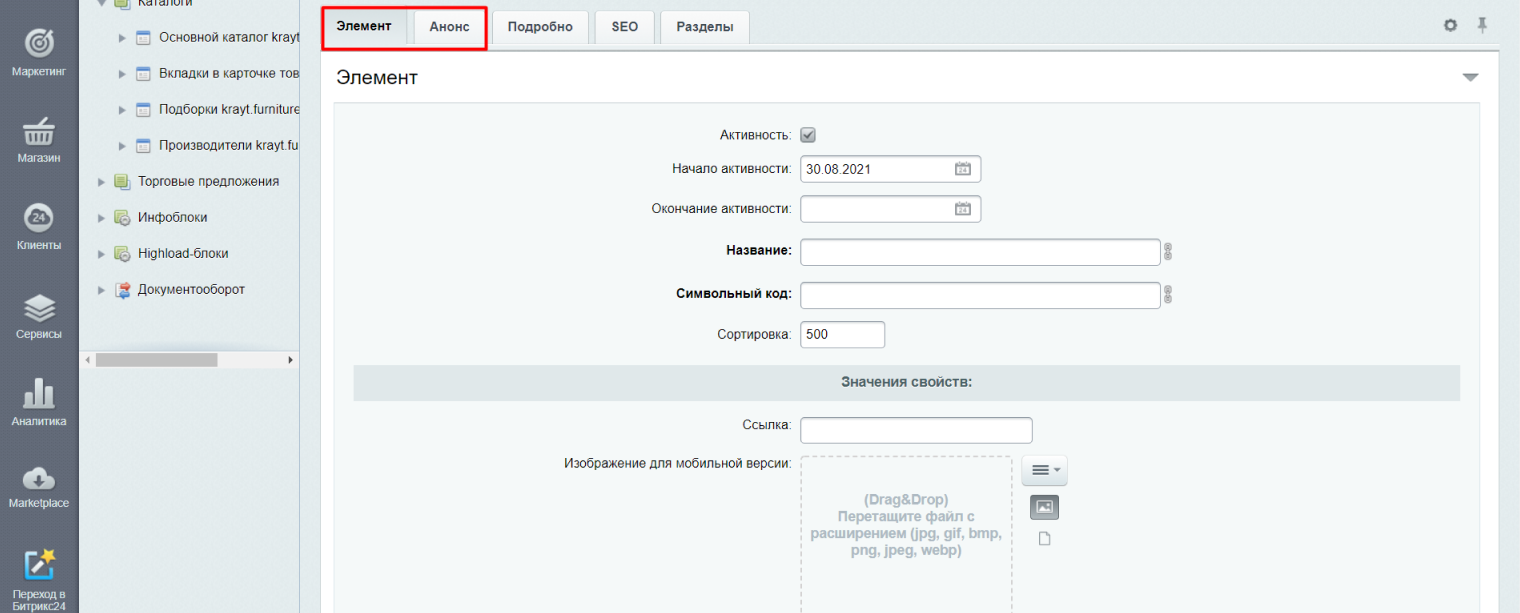1520x613 pixels.
Task: Click the Сортировка input field
Action: point(842,335)
